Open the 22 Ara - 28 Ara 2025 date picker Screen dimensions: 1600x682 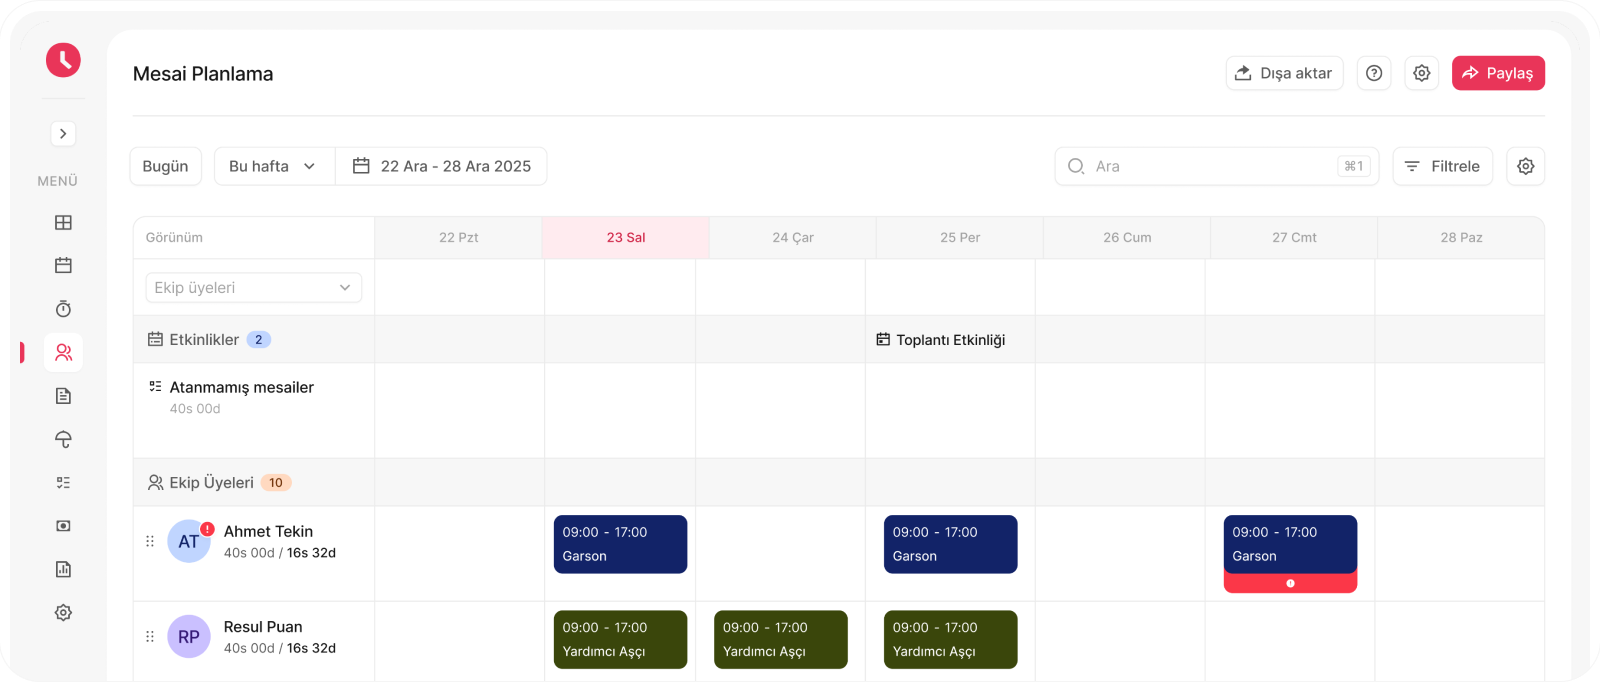pyautogui.click(x=442, y=166)
